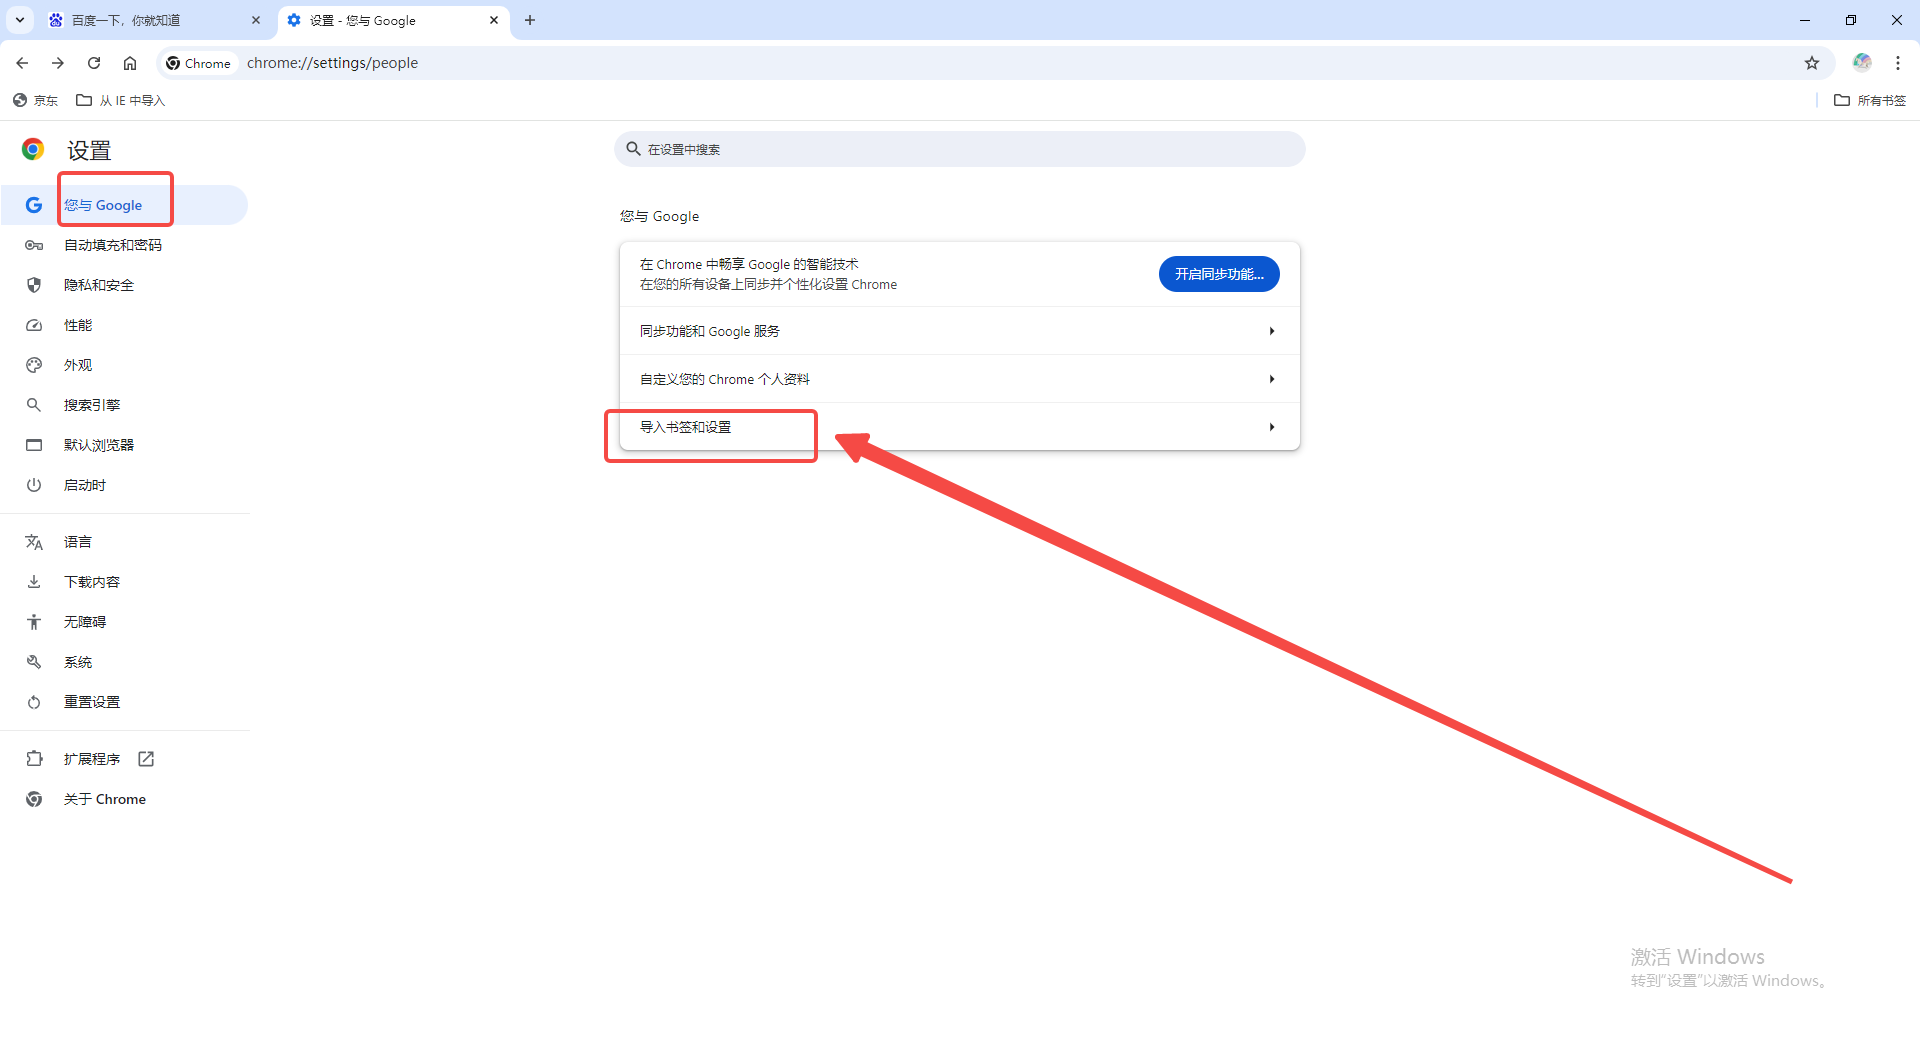Viewport: 1920px width, 1040px height.
Task: Expand 同步功能和 Google 服务 row
Action: [x=959, y=331]
